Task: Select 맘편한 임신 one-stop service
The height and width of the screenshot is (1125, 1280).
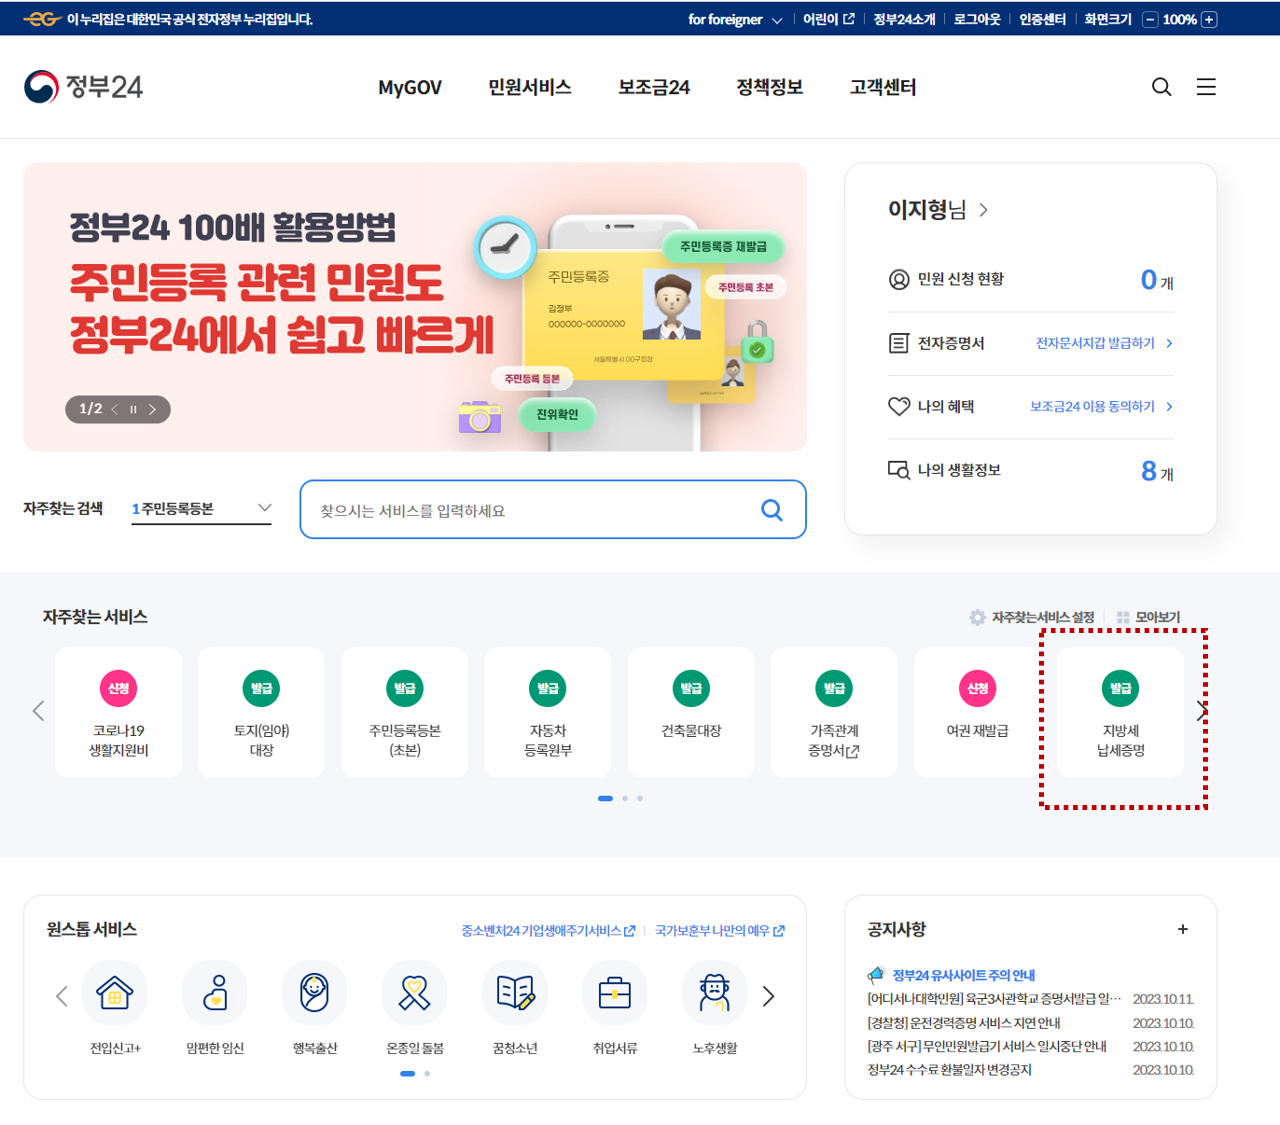Action: tap(215, 1008)
